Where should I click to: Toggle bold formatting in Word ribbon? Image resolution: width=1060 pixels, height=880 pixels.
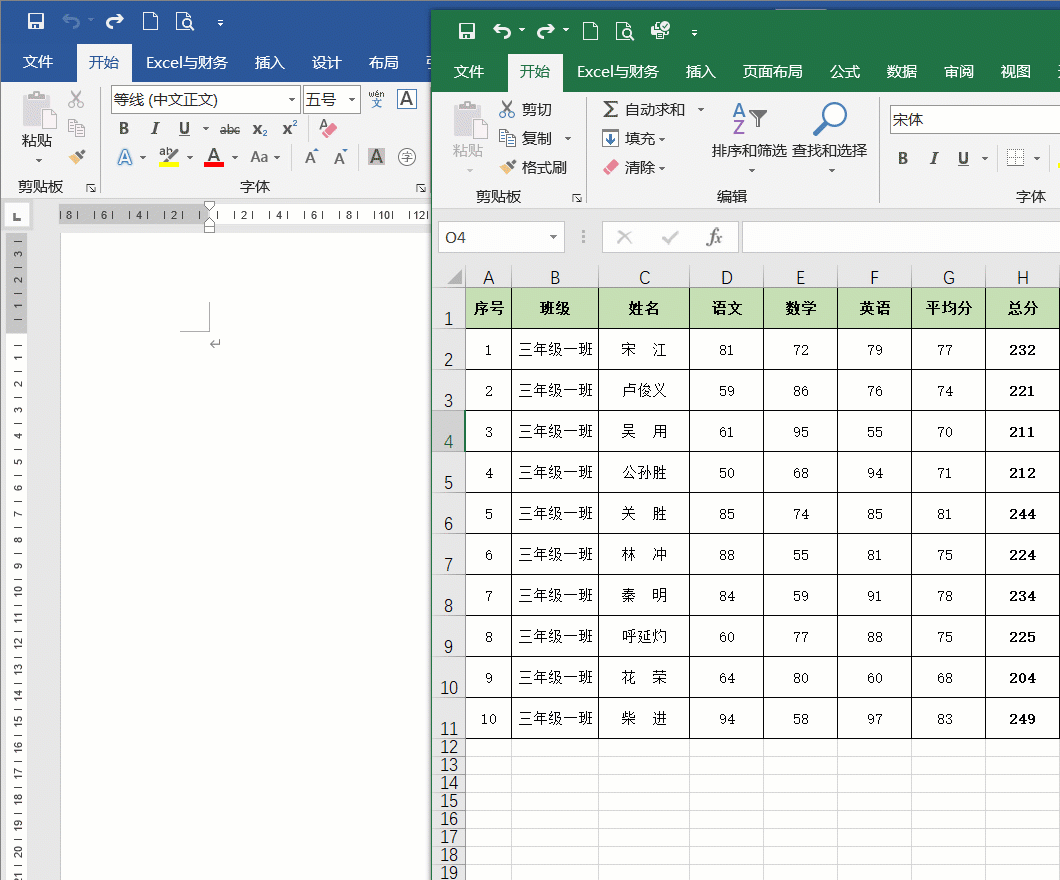coord(124,128)
